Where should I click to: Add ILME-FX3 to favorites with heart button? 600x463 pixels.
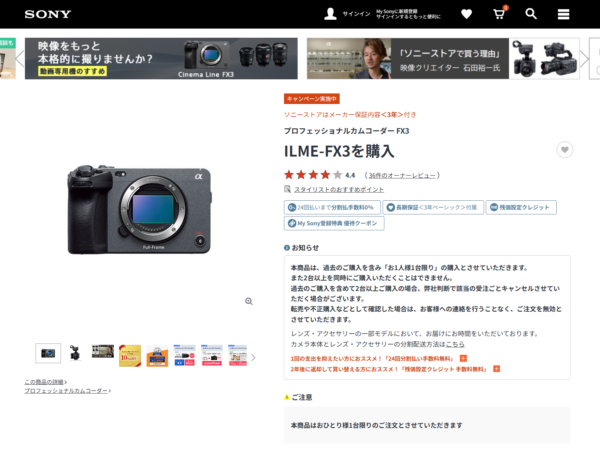564,150
